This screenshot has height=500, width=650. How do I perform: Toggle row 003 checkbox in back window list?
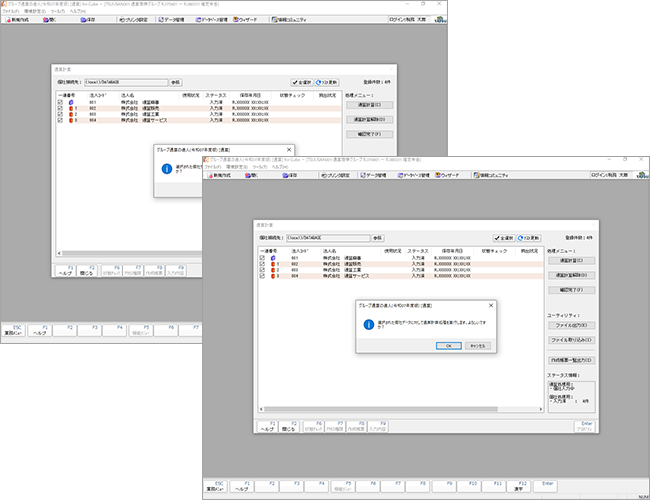coord(60,114)
